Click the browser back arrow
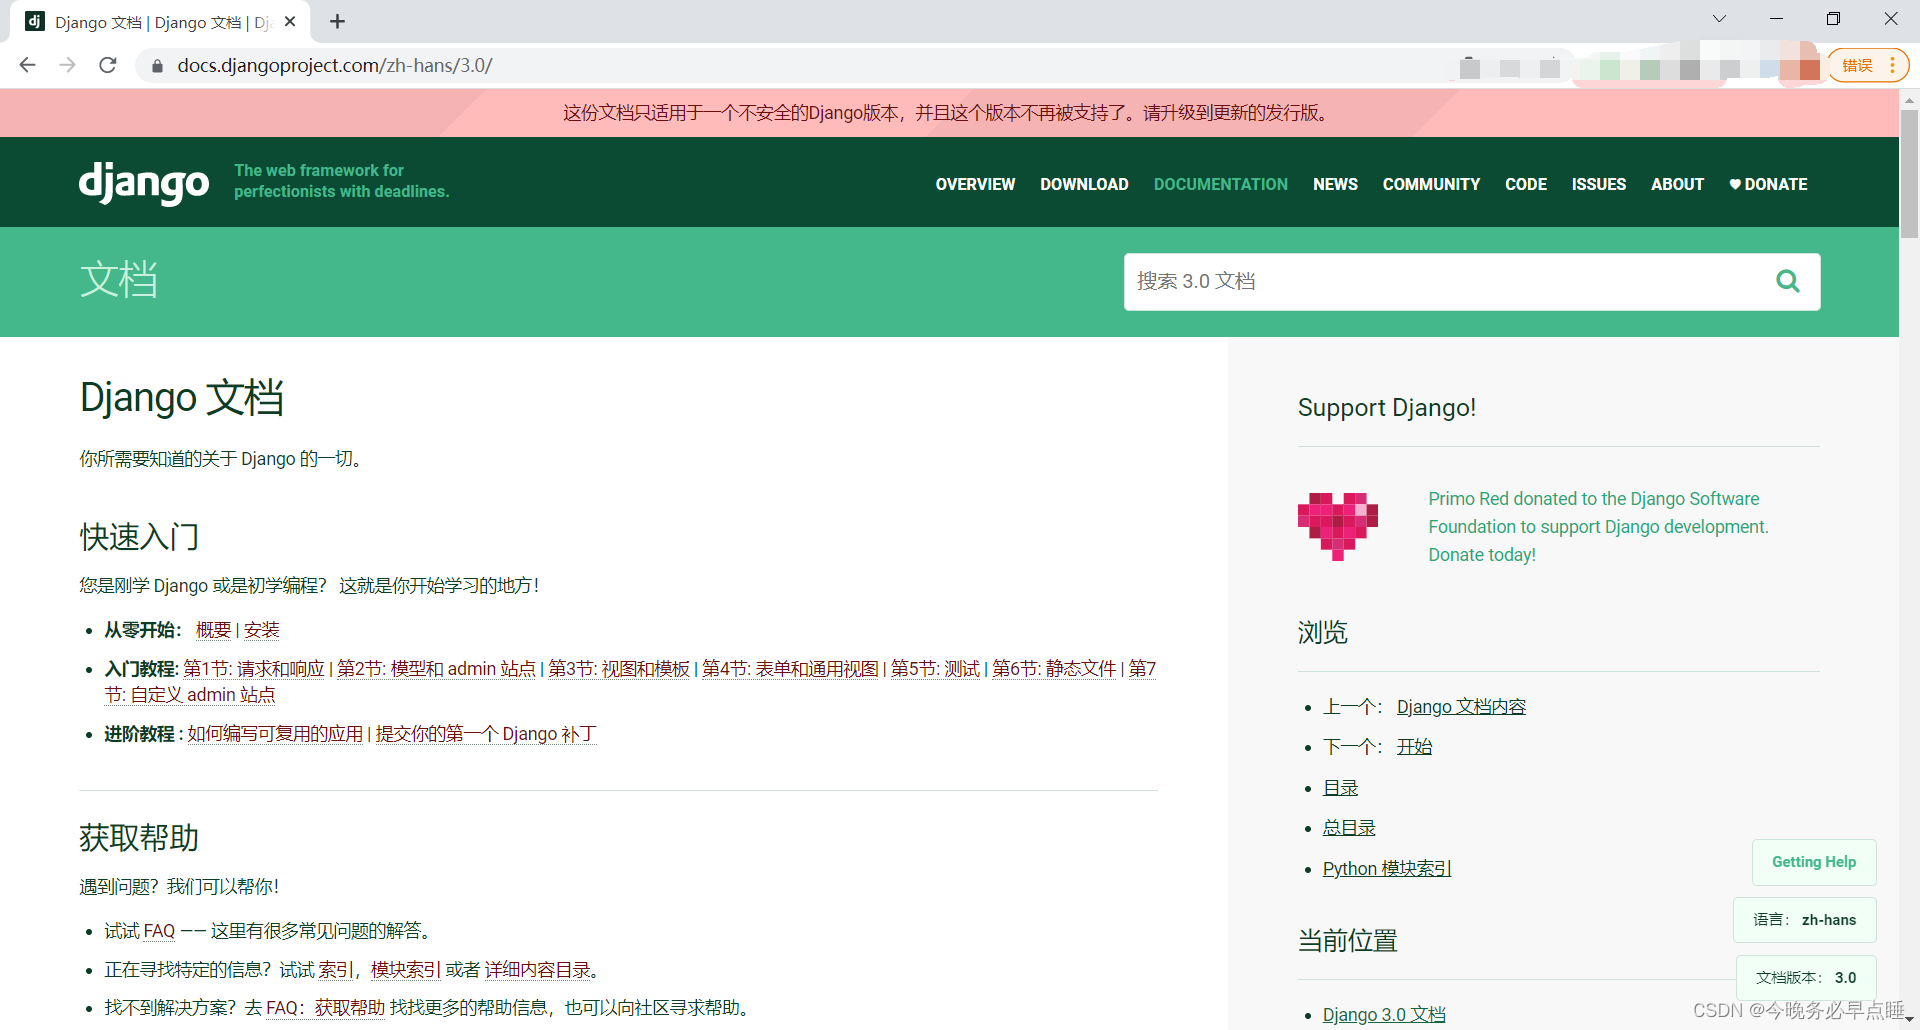The width and height of the screenshot is (1920, 1030). tap(28, 65)
